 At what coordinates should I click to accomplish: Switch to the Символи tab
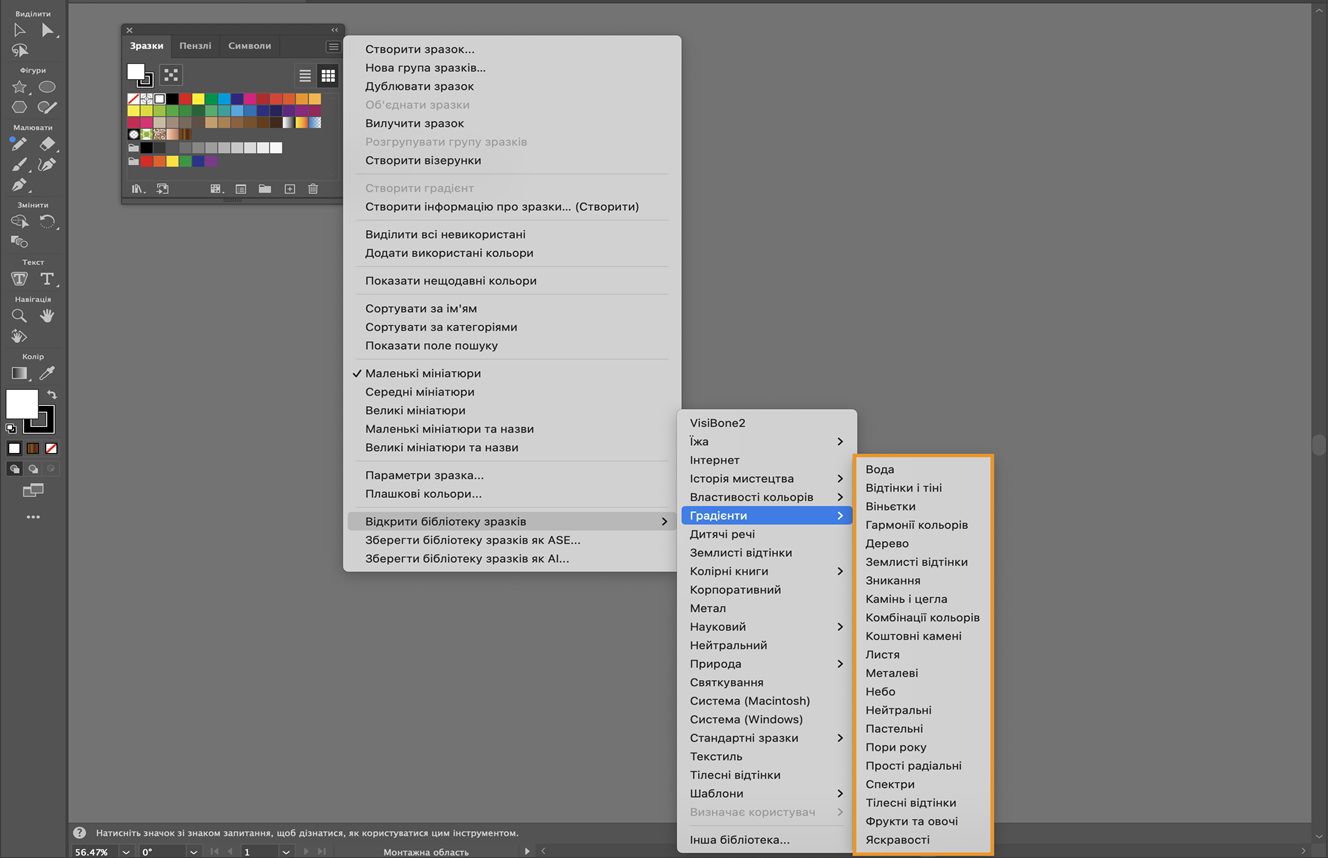point(249,46)
